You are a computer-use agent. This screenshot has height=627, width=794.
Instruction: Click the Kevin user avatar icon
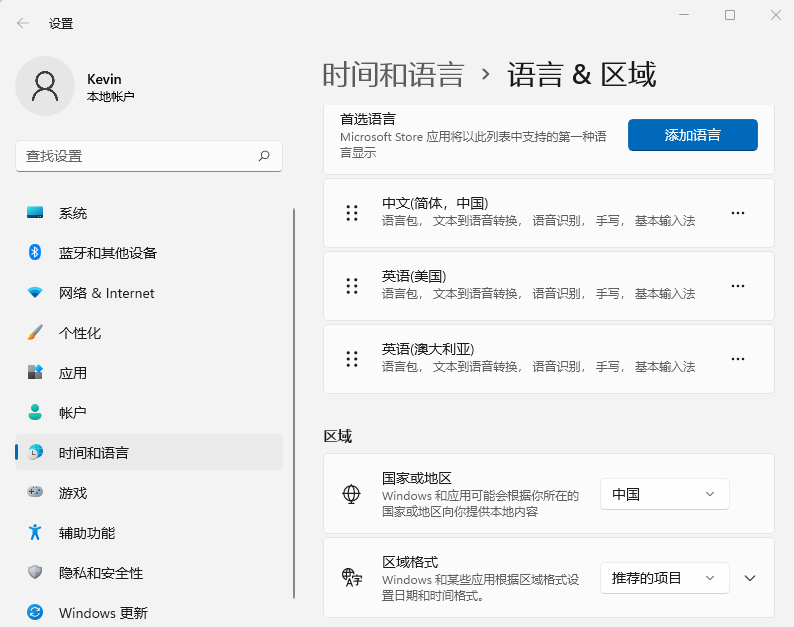coord(45,86)
